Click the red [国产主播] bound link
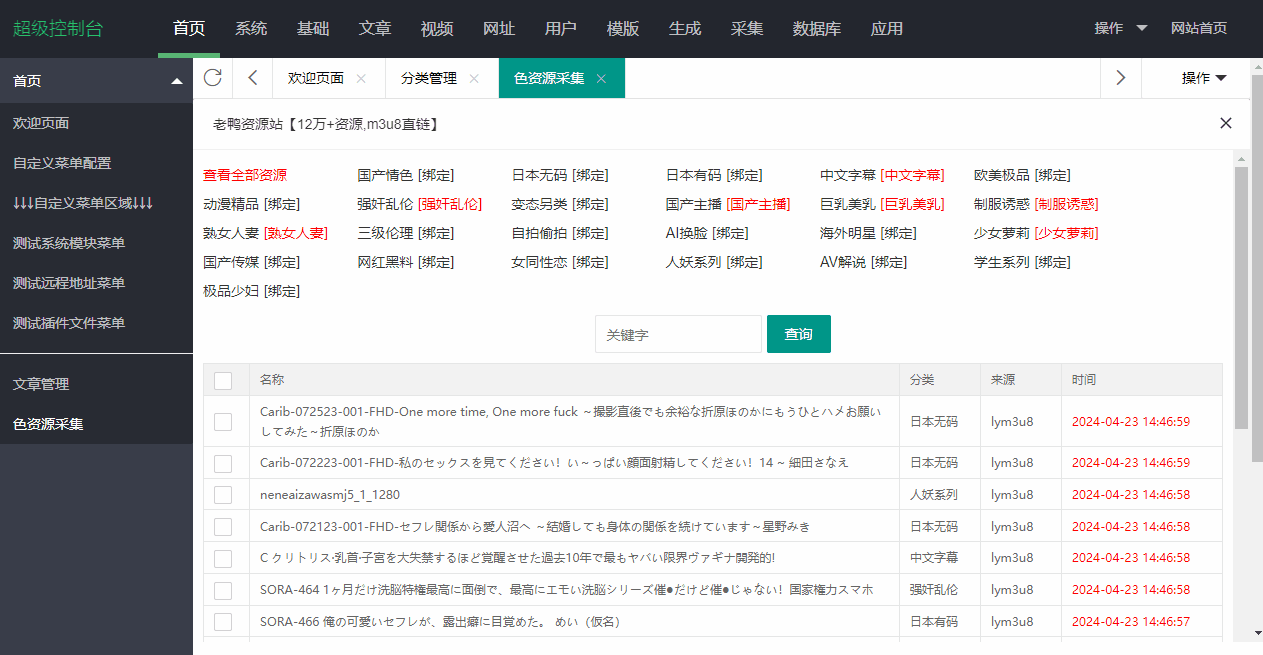 point(758,204)
